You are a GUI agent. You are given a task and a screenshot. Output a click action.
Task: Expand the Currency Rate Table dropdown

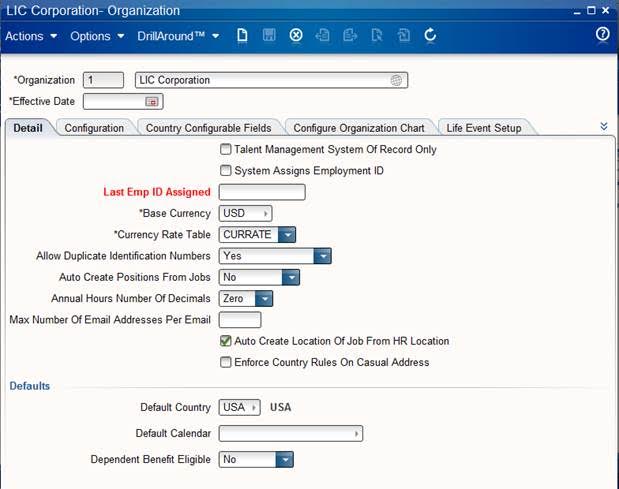point(287,234)
